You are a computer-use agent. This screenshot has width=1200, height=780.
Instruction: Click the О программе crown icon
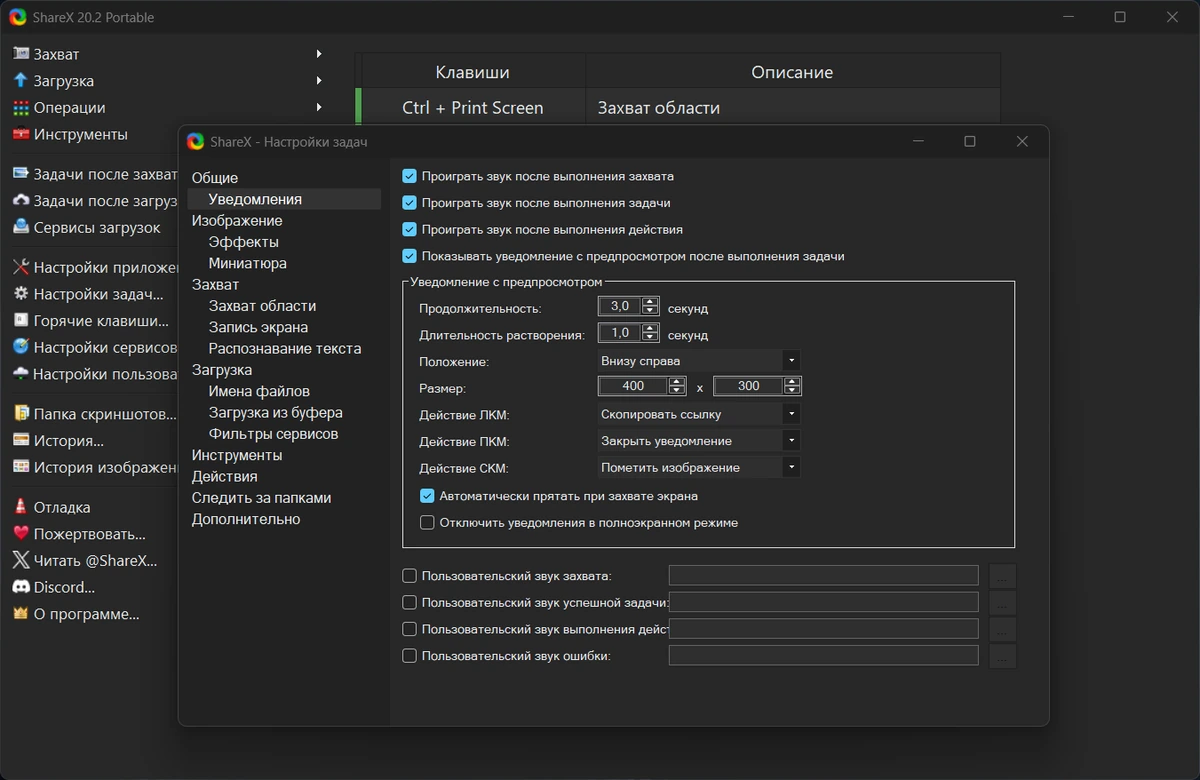coord(20,614)
